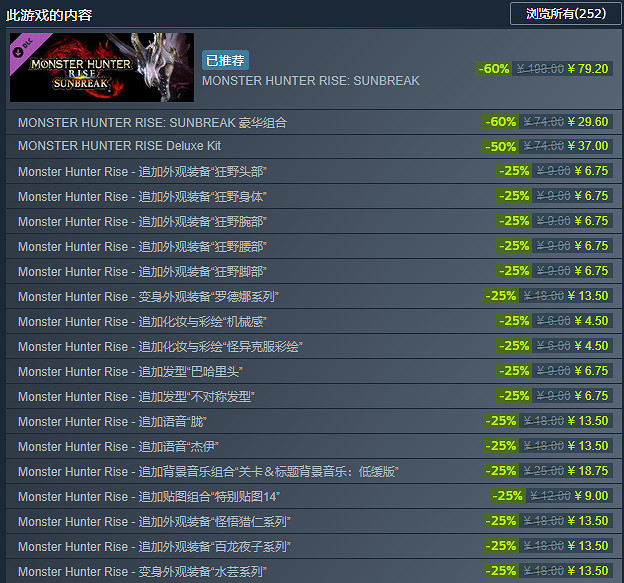The width and height of the screenshot is (624, 583).
Task: Open MONSTER HUNTER RISE Deluxe Kit entry
Action: 314,146
